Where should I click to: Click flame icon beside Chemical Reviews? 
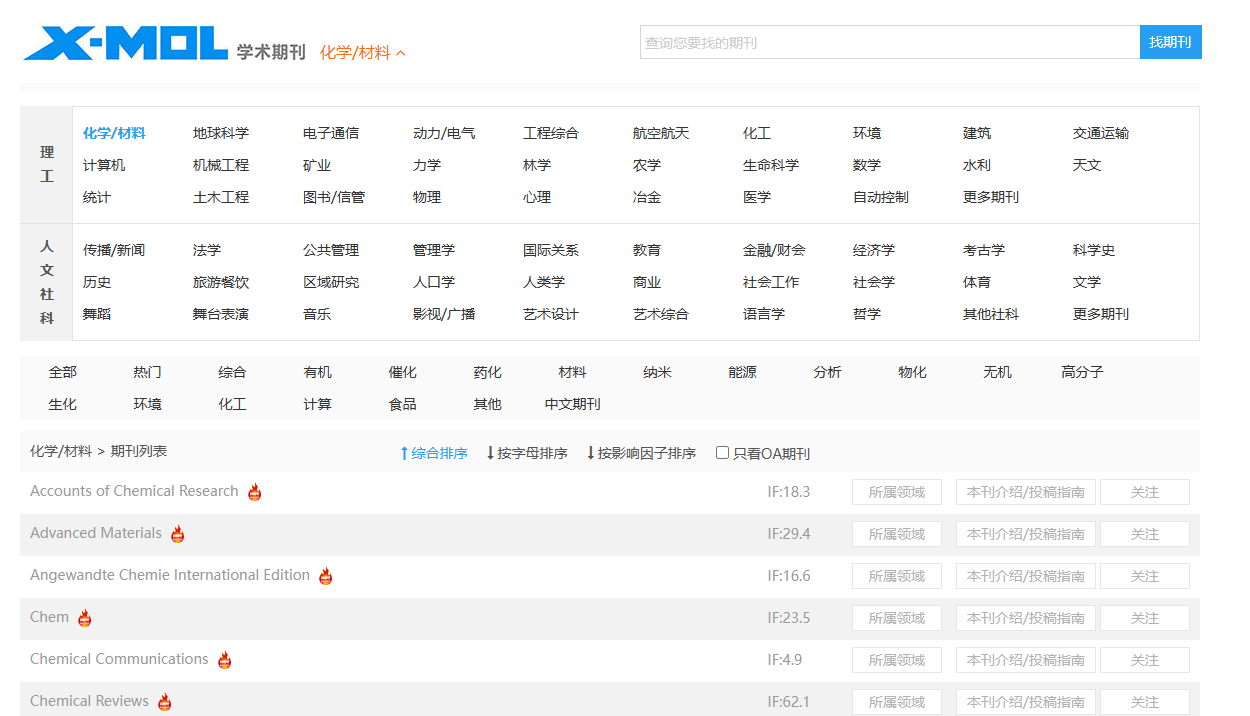165,702
